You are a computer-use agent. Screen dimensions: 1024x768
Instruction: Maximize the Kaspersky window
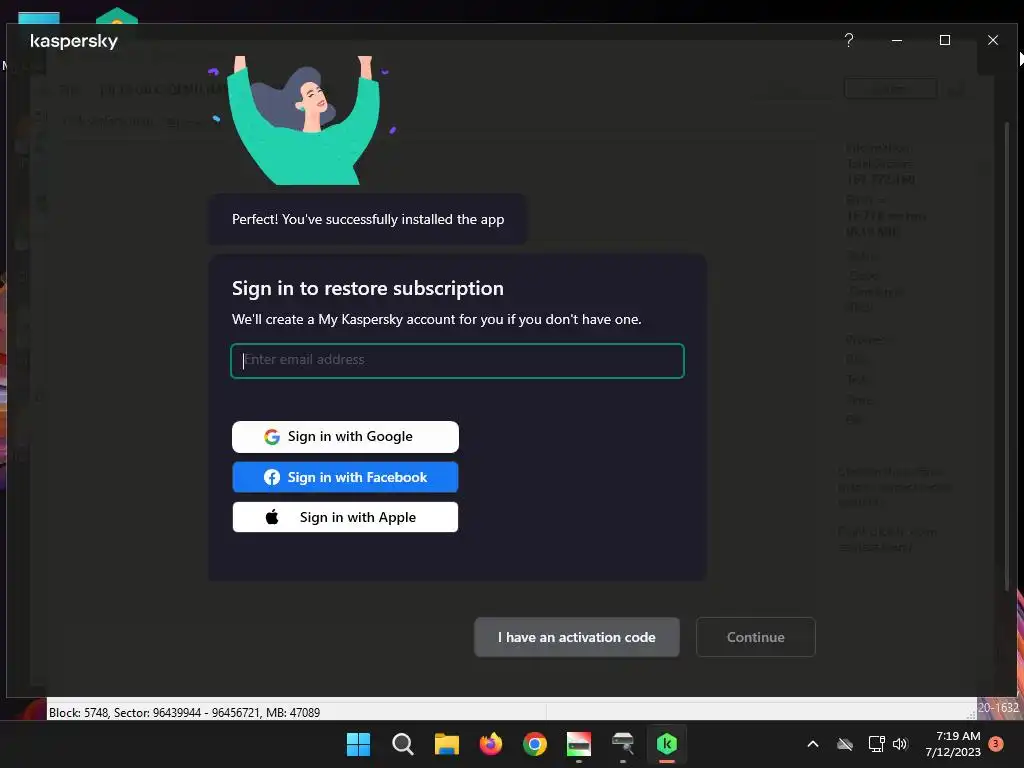point(944,40)
